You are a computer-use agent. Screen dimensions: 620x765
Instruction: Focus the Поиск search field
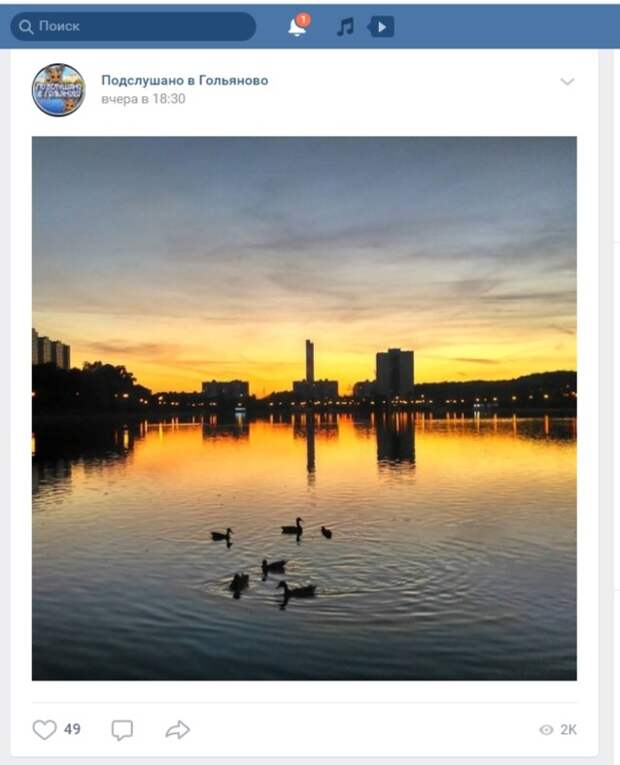133,26
